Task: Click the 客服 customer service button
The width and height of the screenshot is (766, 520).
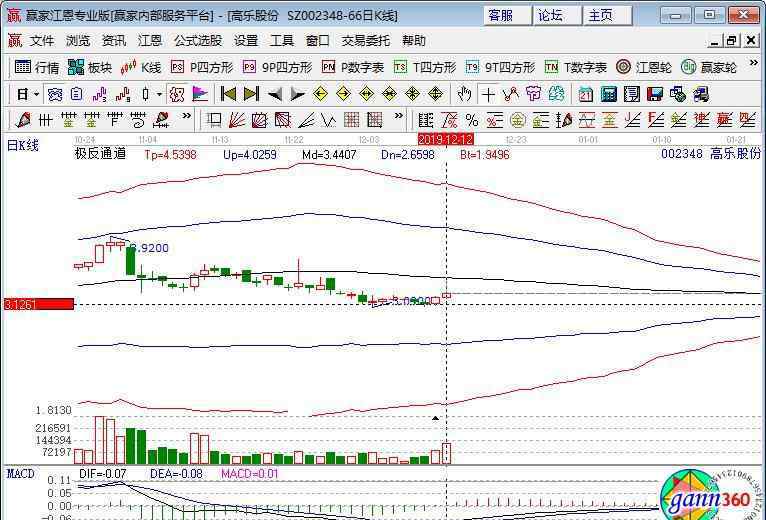Action: [507, 16]
